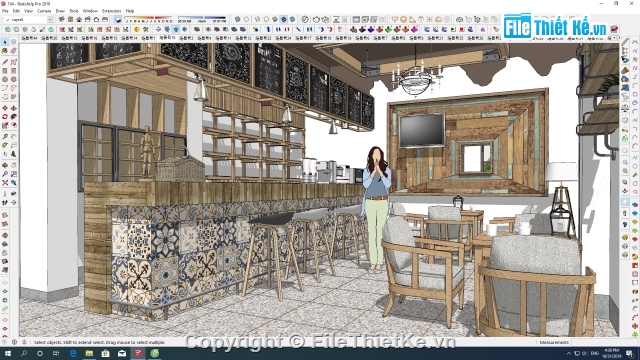Click the wall-mounted TV in the model
Screen dimensions: 640x360
[422, 131]
